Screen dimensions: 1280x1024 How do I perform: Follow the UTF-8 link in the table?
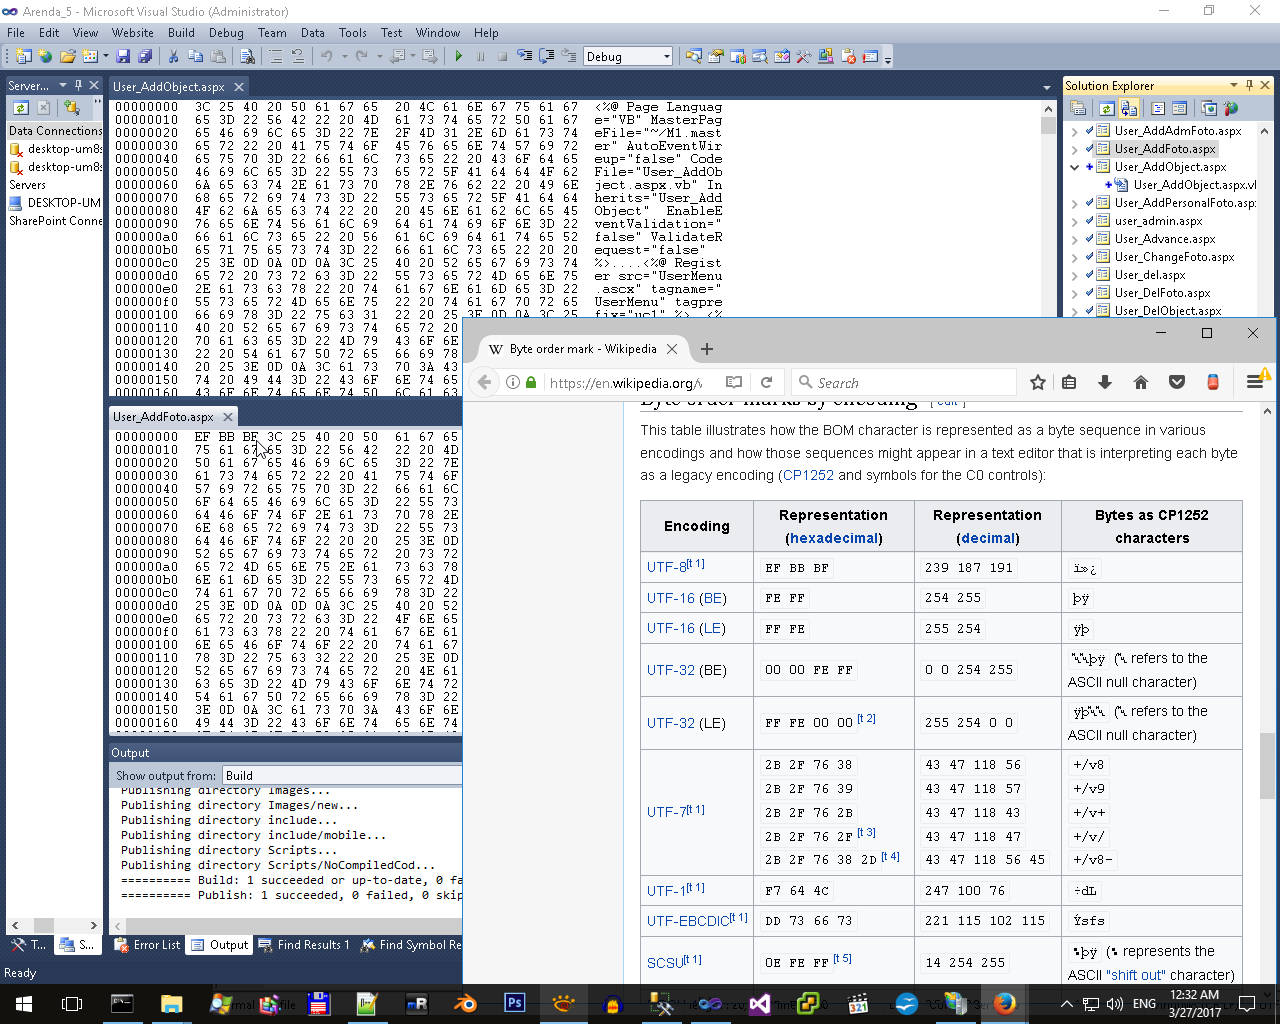(x=667, y=567)
